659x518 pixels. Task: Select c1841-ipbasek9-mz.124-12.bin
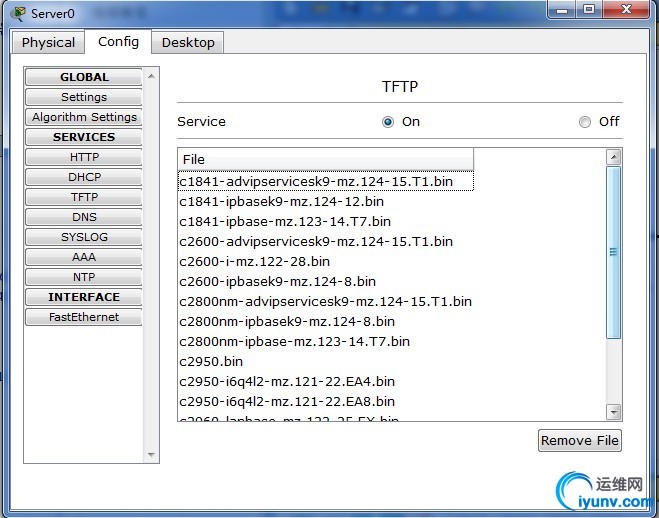point(326,201)
